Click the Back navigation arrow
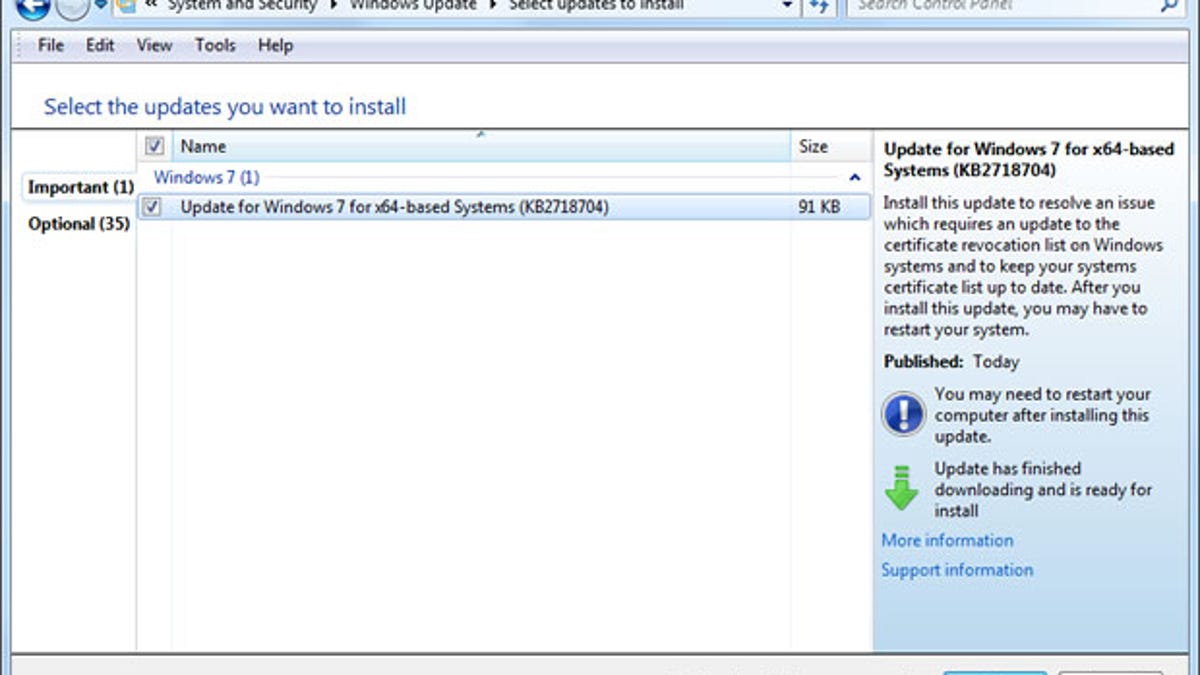The width and height of the screenshot is (1200, 675). 33,8
